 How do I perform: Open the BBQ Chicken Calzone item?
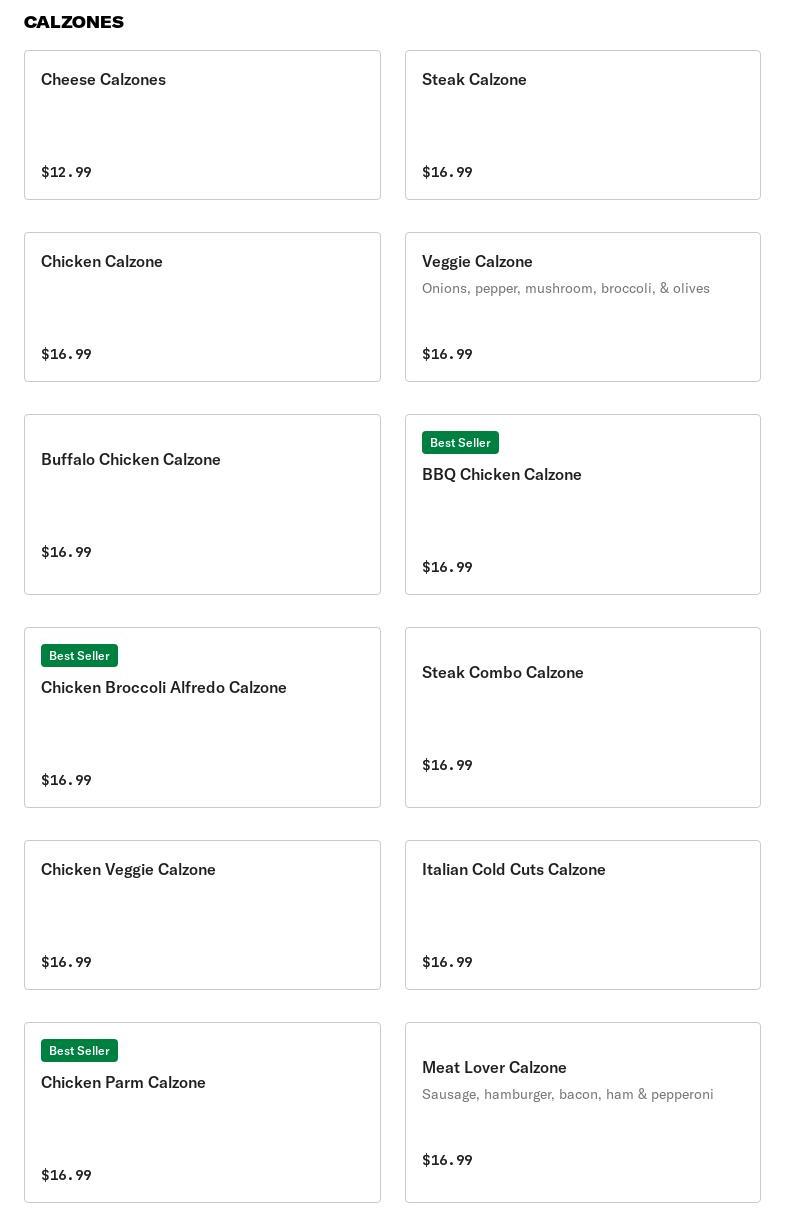[583, 505]
